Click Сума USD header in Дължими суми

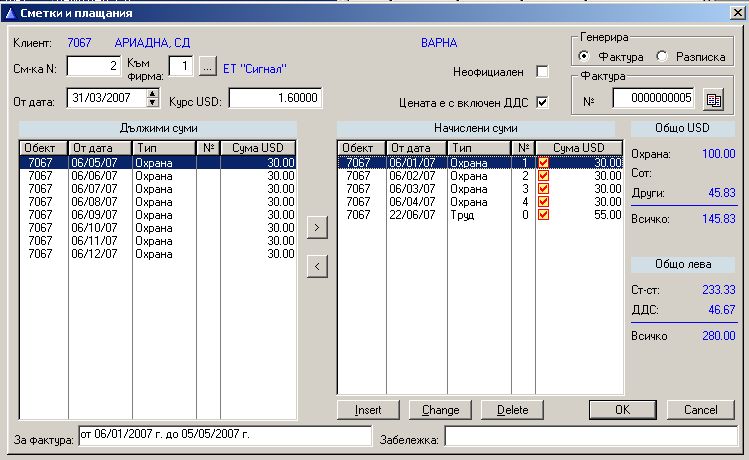point(258,148)
